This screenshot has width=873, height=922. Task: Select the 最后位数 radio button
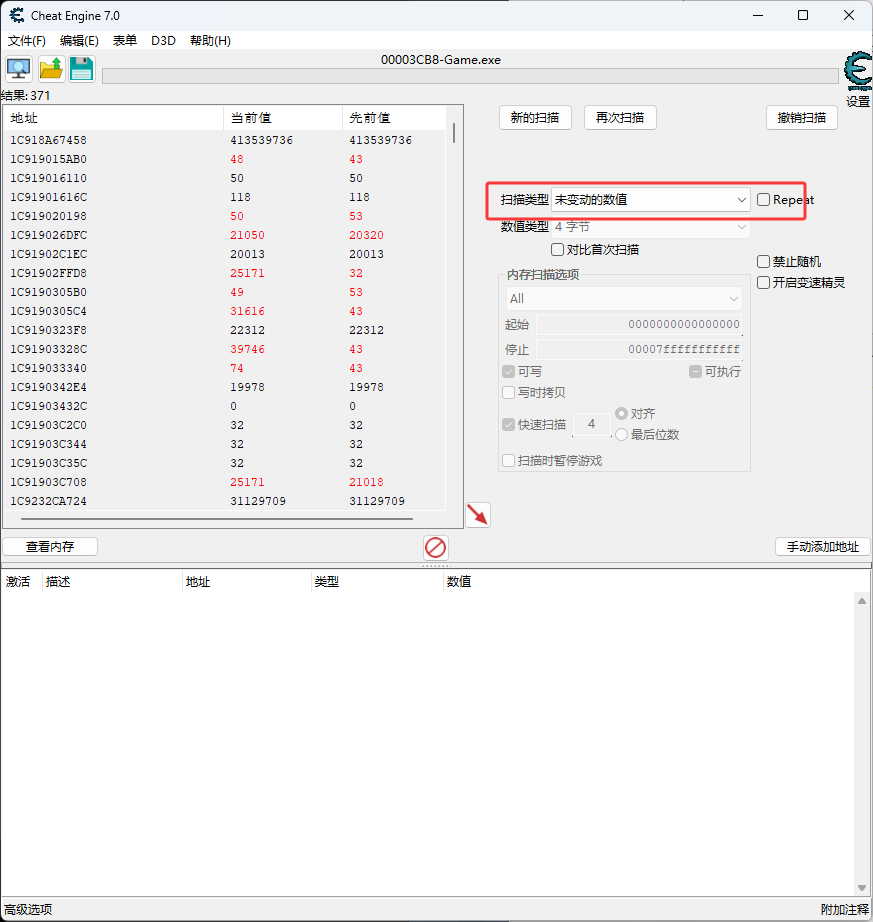(x=621, y=435)
